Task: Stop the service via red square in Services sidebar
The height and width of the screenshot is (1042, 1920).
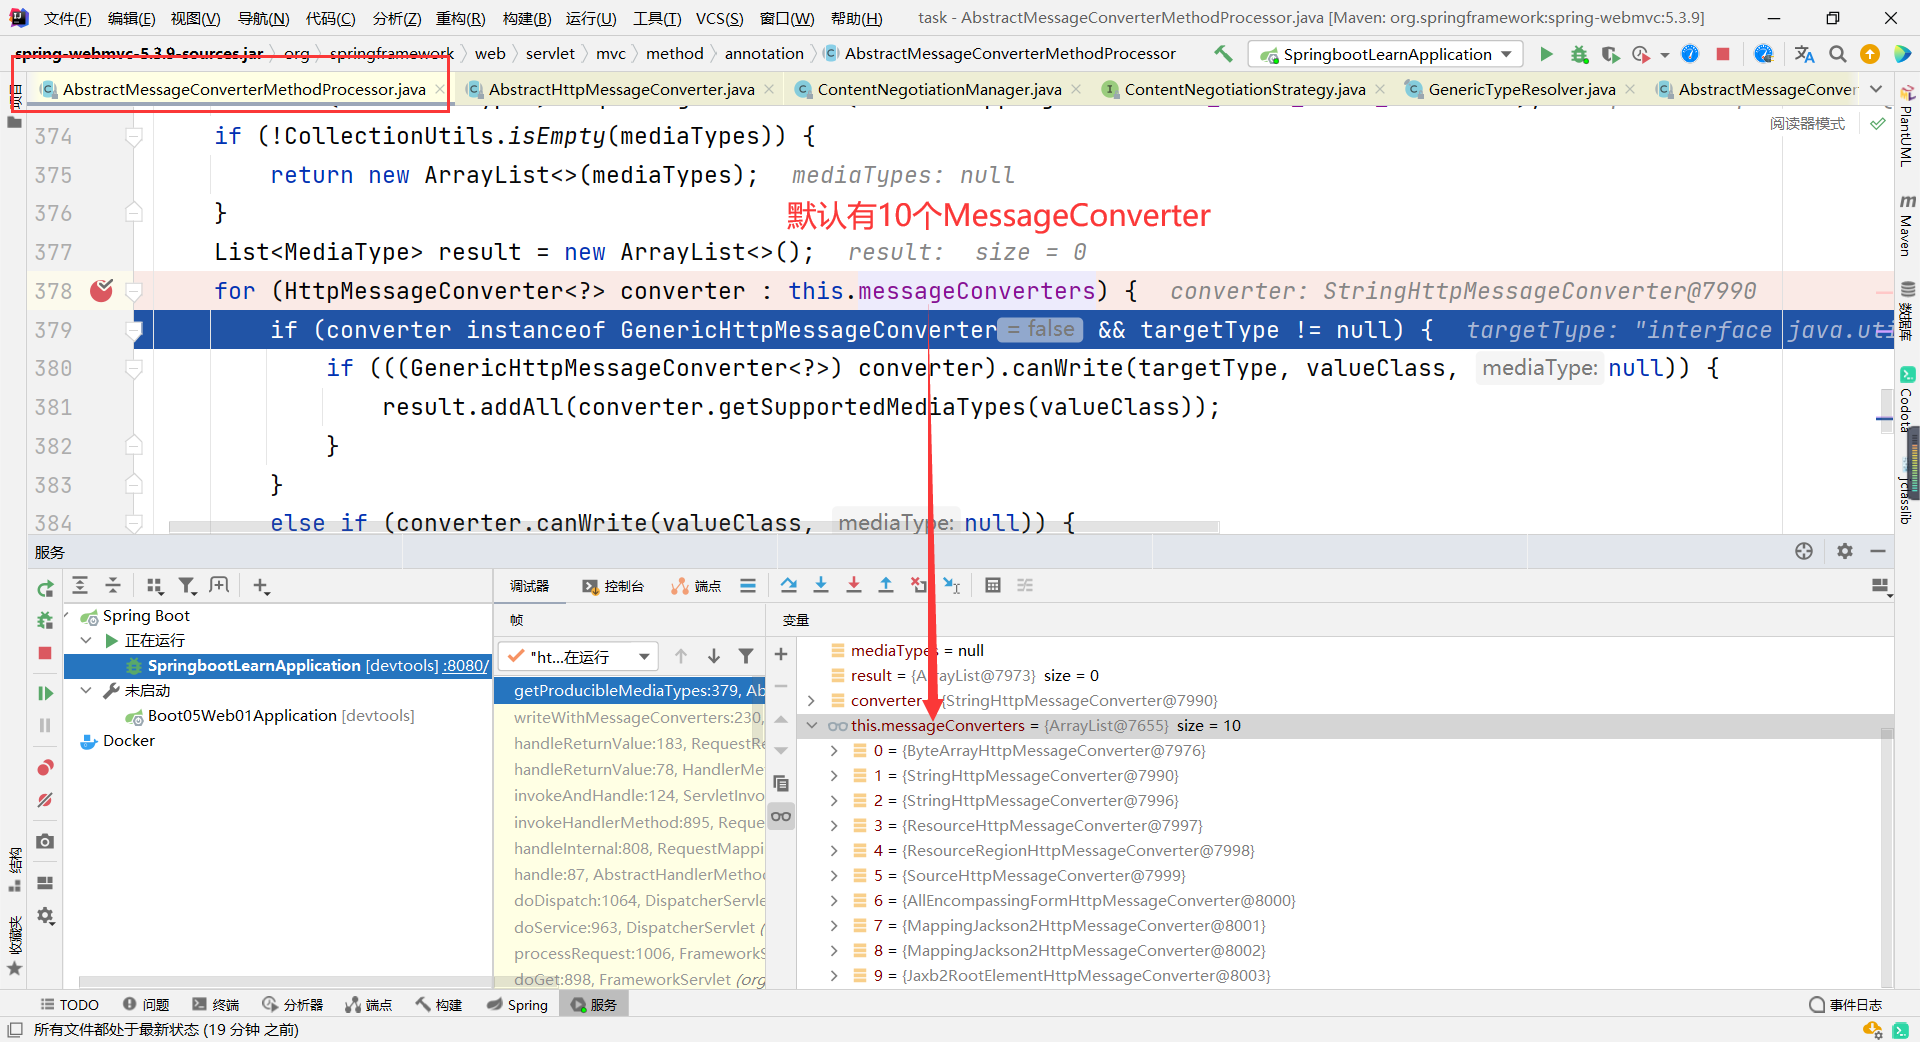Action: tap(45, 653)
